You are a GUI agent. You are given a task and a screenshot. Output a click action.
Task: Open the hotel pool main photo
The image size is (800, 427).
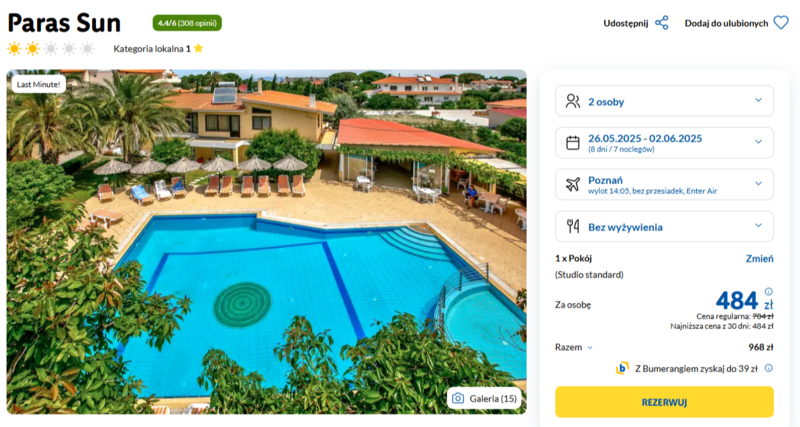(x=266, y=242)
